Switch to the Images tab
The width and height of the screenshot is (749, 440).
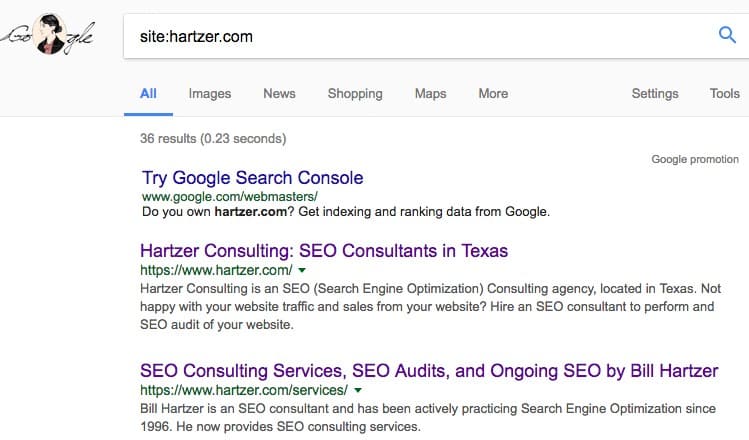[210, 94]
